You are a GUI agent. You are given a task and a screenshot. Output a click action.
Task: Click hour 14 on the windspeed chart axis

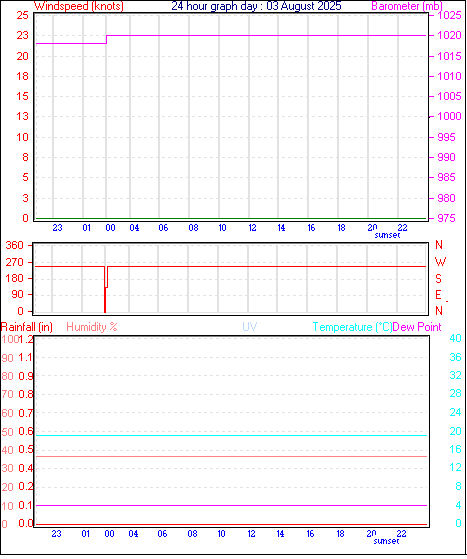pyautogui.click(x=281, y=228)
